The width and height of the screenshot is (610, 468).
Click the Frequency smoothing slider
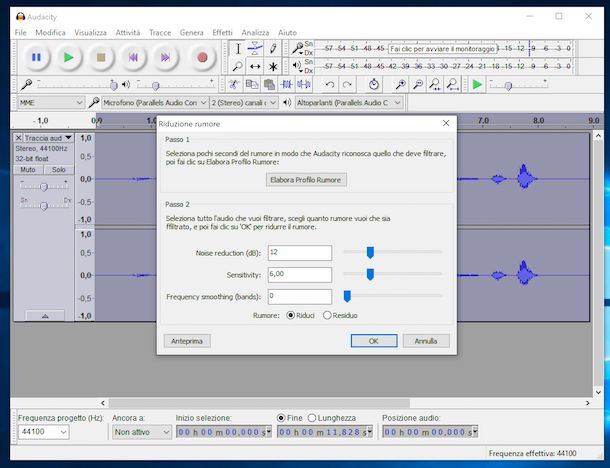(393, 296)
